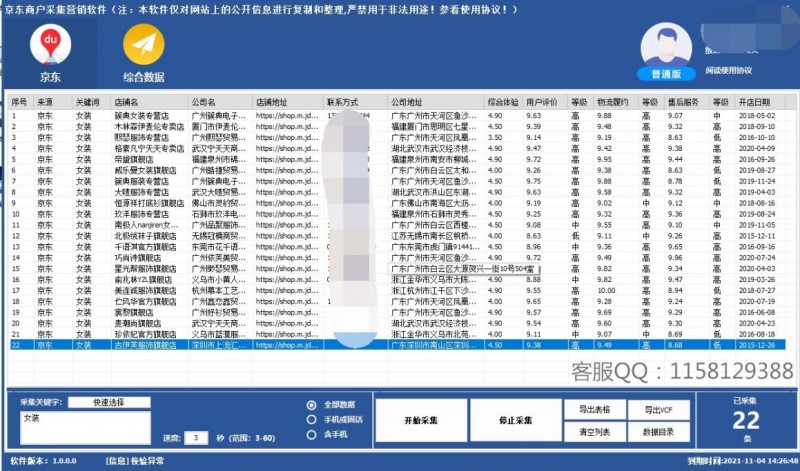The height and width of the screenshot is (471, 800).
Task: Select the 含手机 radio option
Action: click(312, 436)
